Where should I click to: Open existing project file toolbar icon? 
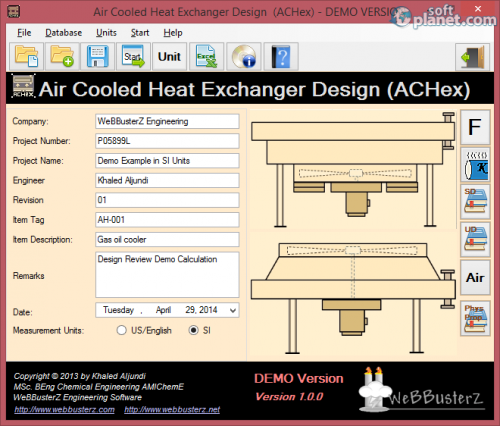[x=26, y=56]
